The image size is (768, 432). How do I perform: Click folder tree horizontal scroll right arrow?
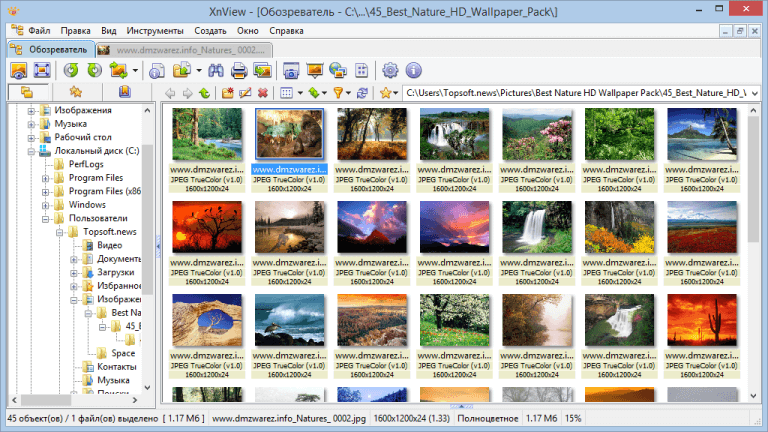click(135, 400)
